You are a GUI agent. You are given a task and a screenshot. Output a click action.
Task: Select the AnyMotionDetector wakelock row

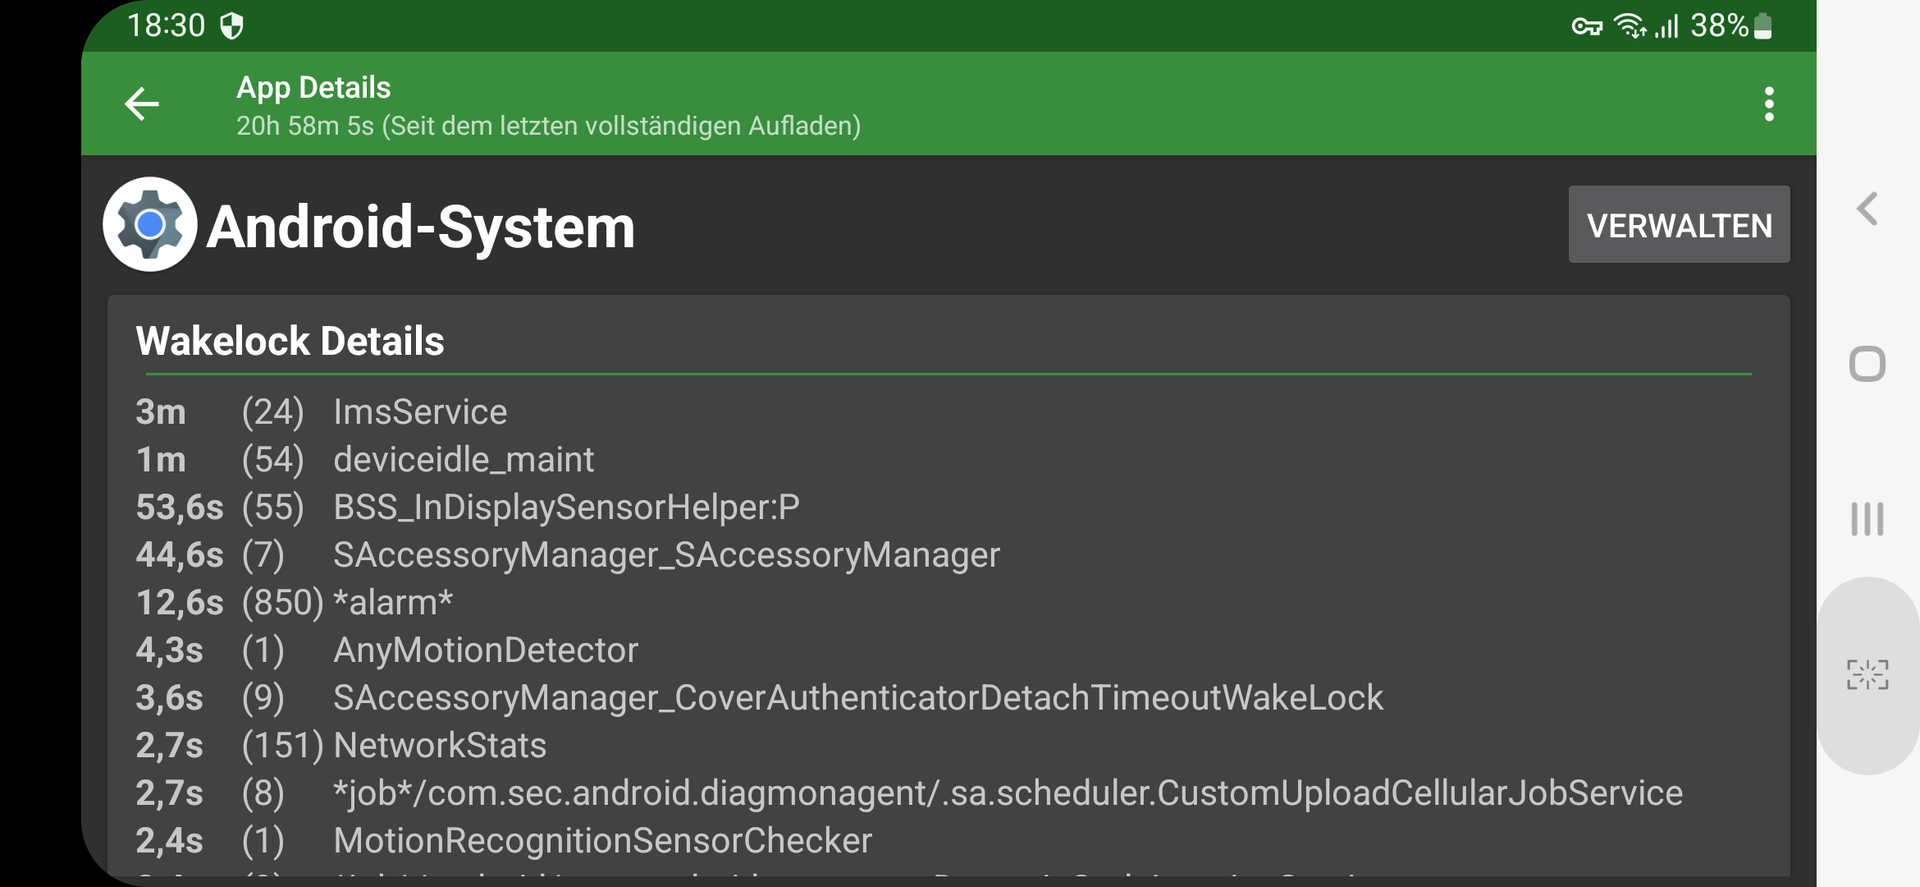tap(948, 650)
